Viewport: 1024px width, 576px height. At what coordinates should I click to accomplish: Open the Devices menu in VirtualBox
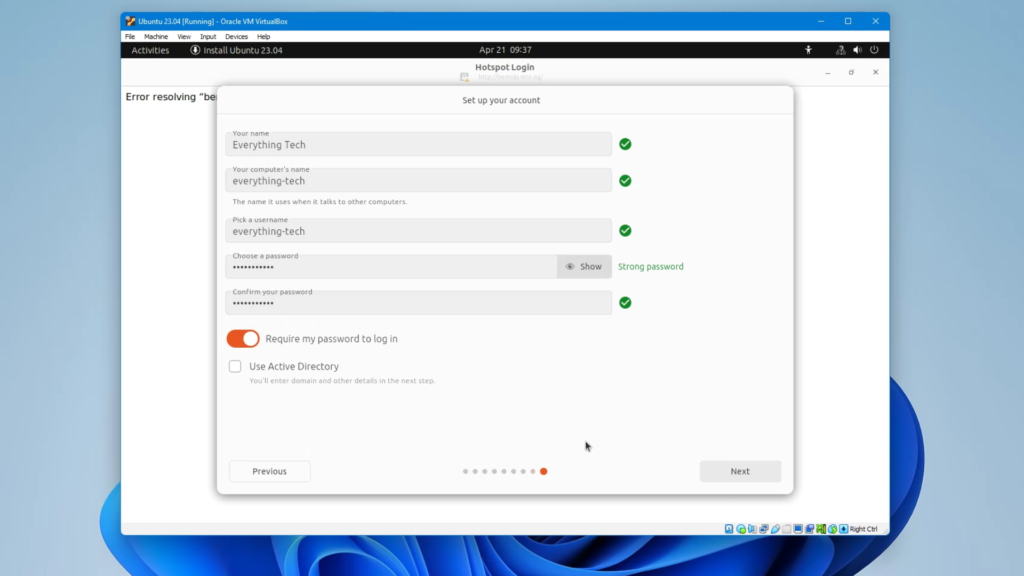(236, 37)
